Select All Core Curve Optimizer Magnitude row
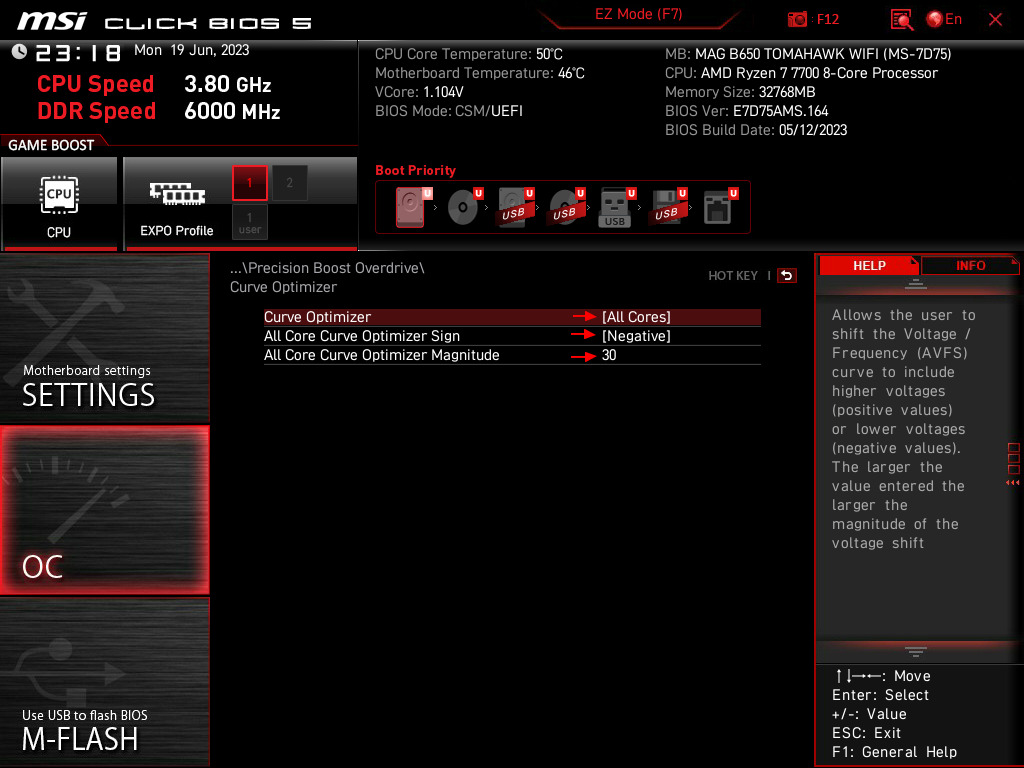Image resolution: width=1024 pixels, height=768 pixels. pos(512,355)
